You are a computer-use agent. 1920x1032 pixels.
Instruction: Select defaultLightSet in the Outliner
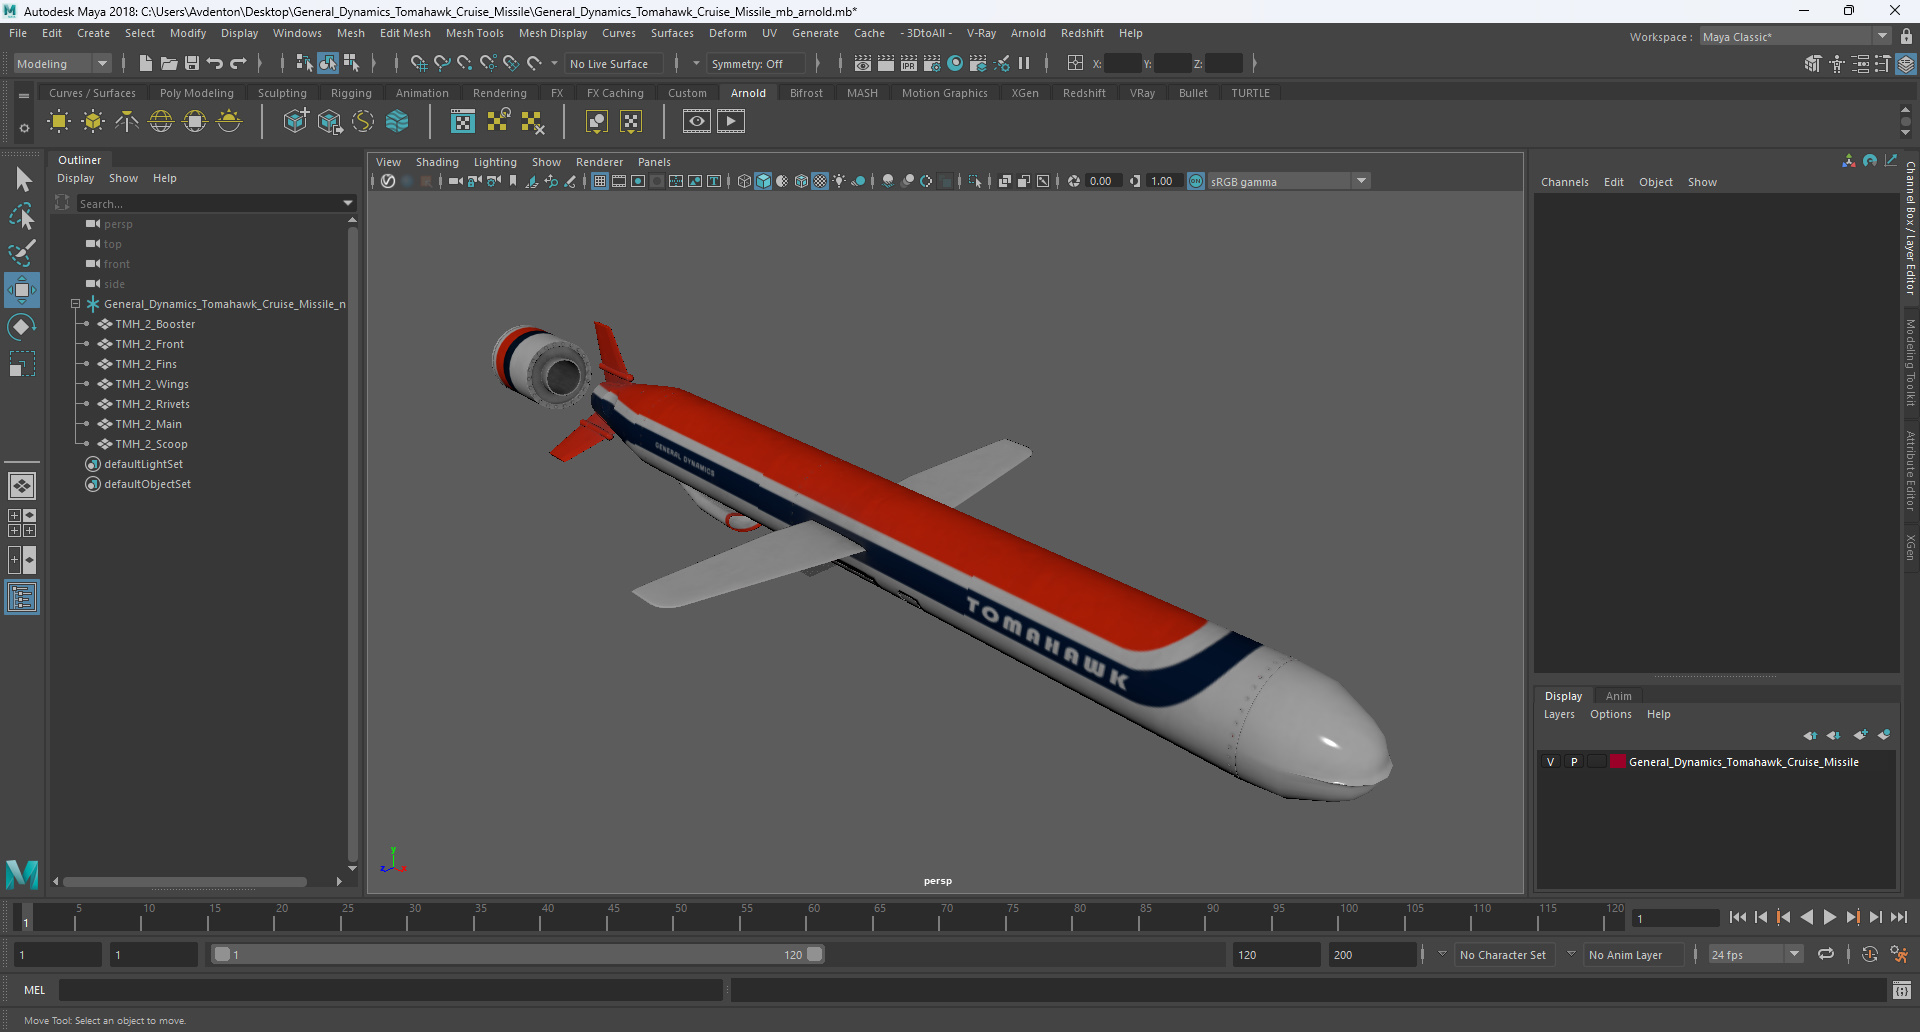pos(143,464)
